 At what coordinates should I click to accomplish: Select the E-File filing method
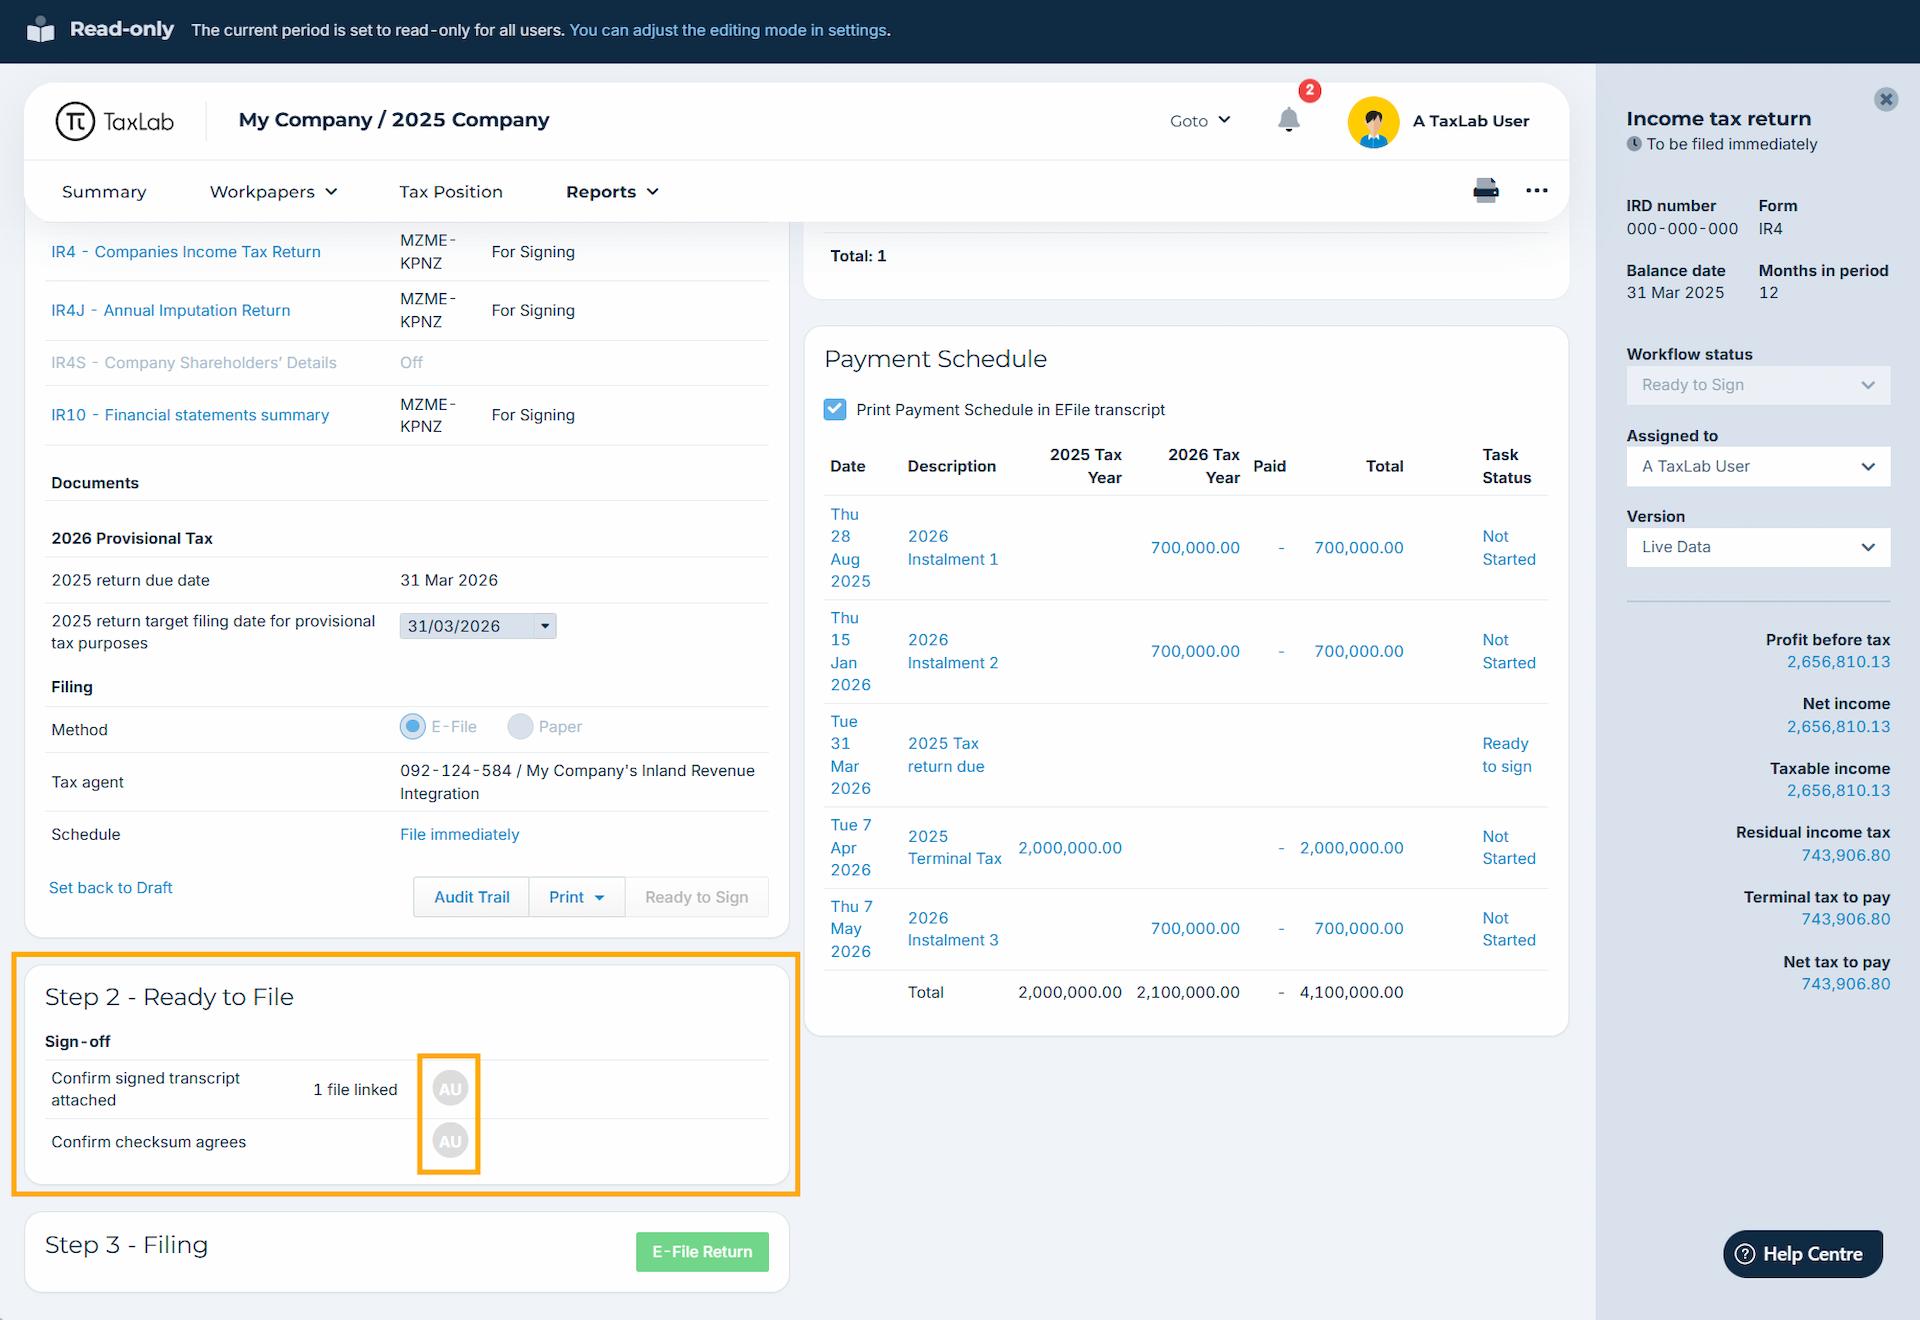412,727
